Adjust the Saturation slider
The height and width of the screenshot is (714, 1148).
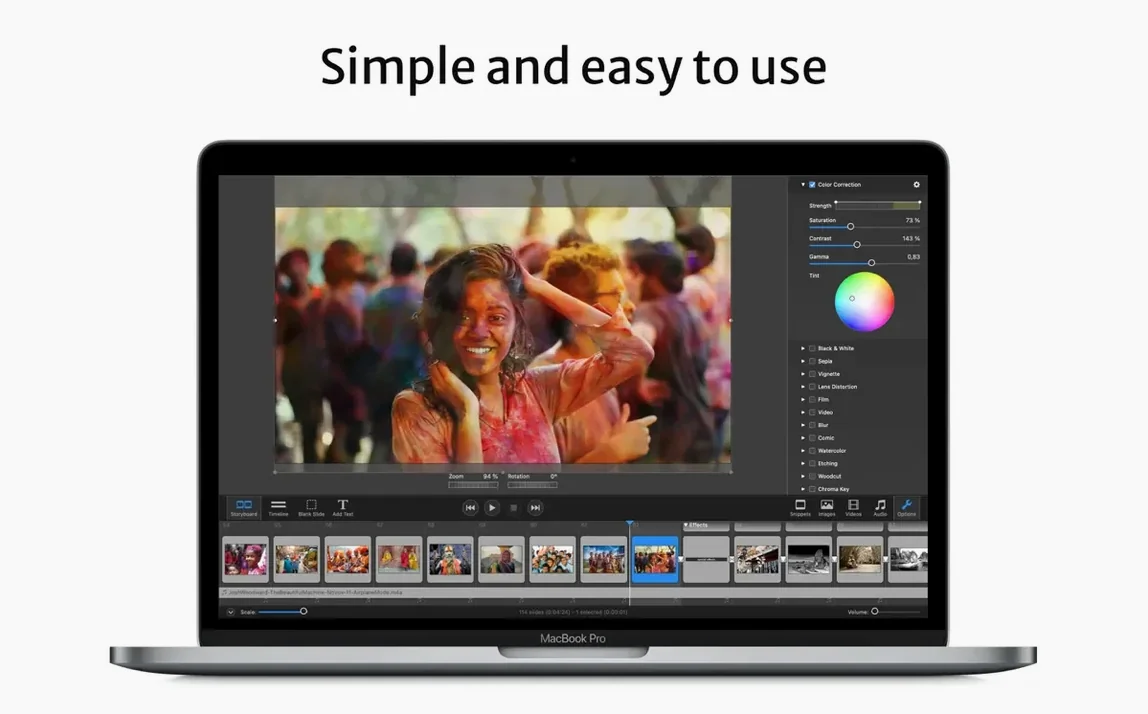[864, 227]
